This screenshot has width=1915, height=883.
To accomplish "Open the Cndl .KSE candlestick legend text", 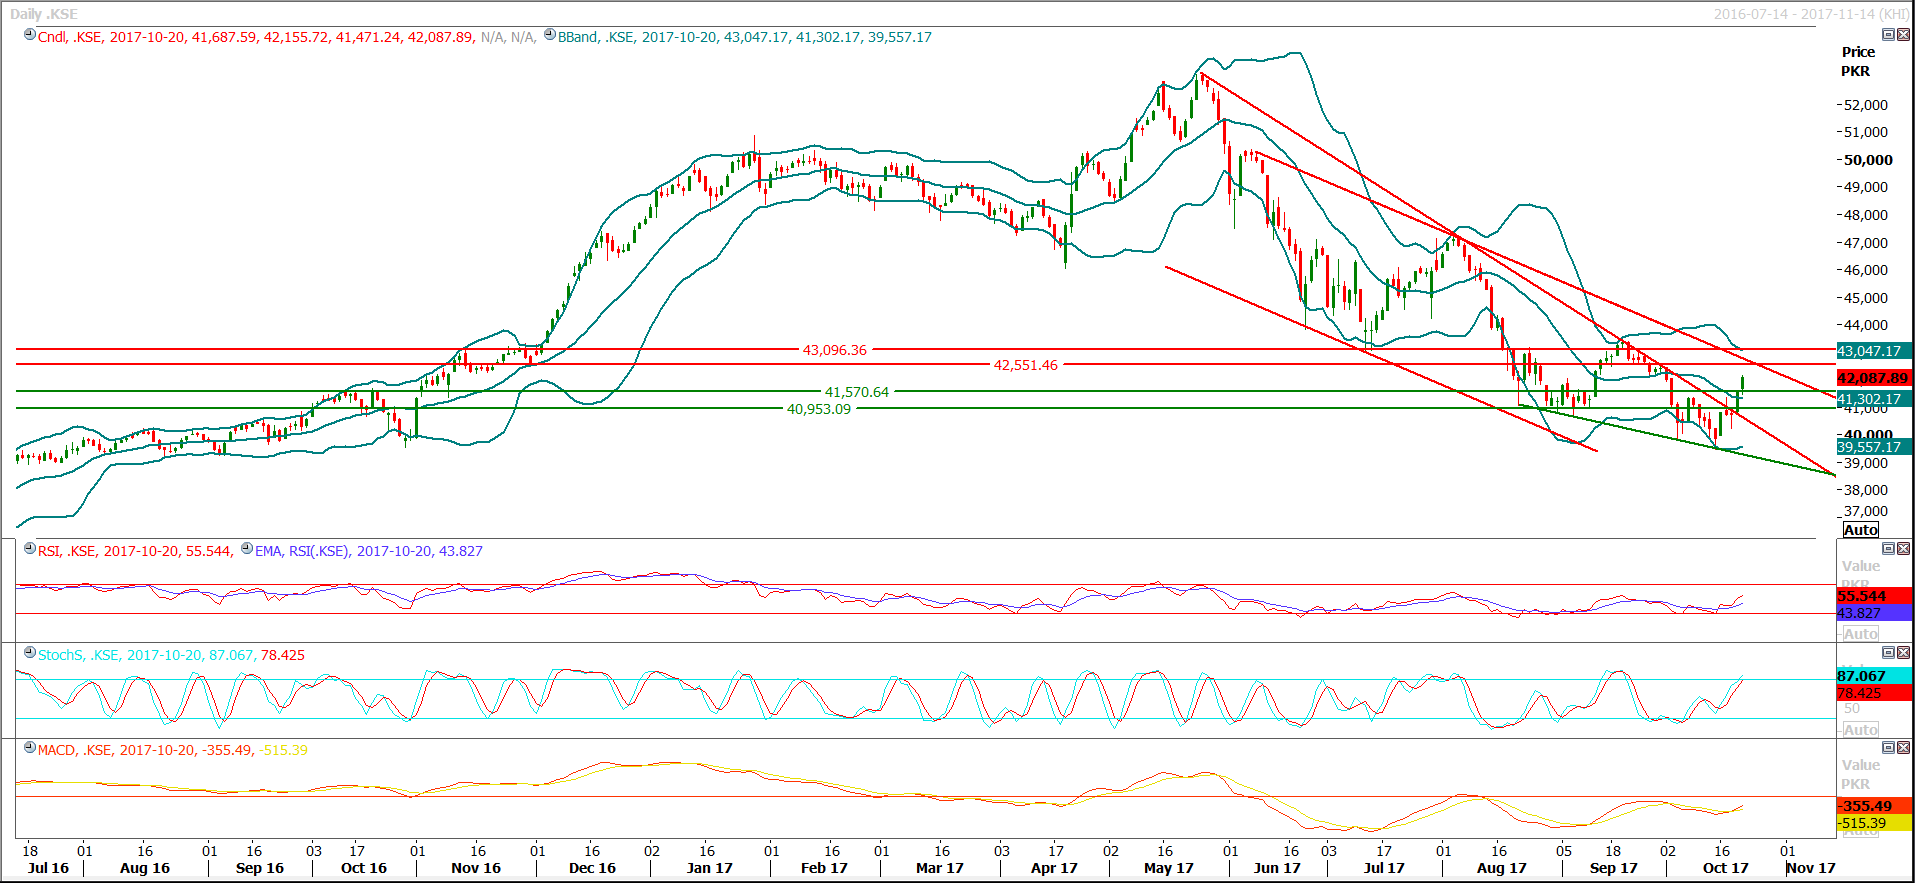I will point(255,37).
